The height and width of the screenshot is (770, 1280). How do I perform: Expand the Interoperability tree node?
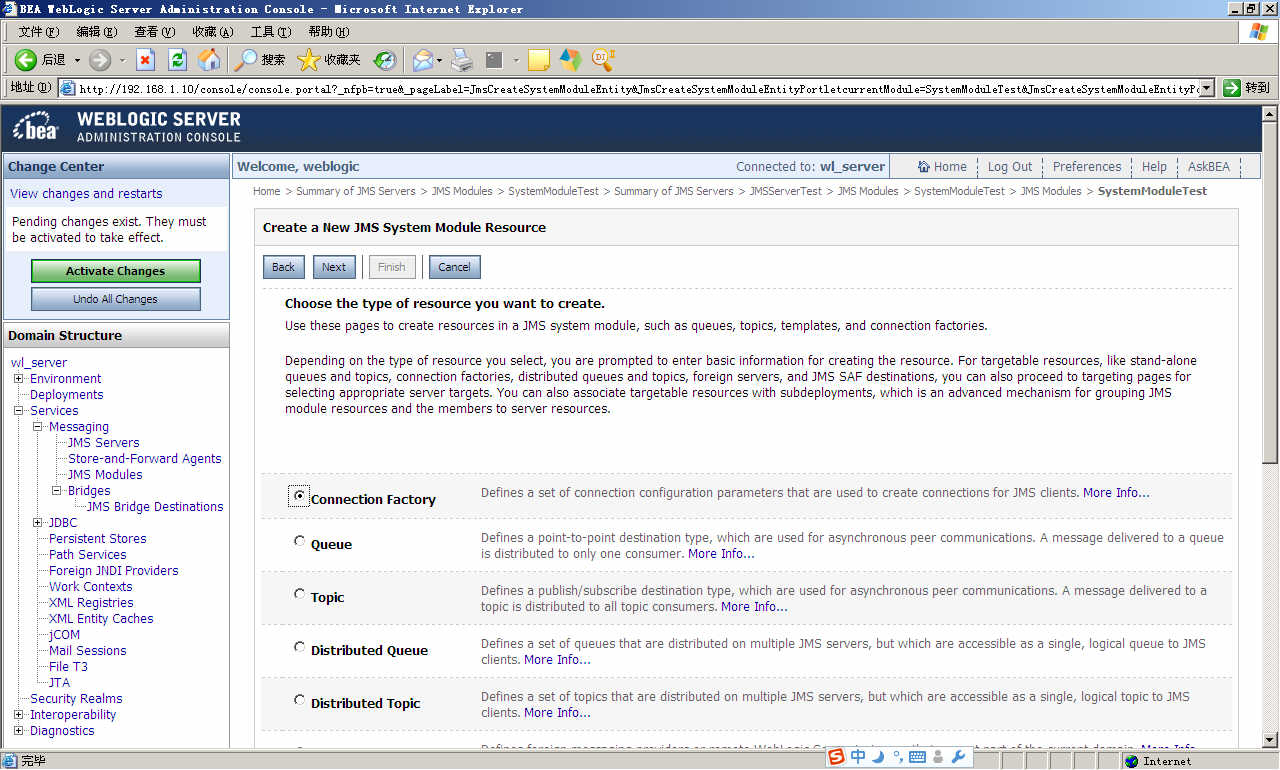click(18, 715)
